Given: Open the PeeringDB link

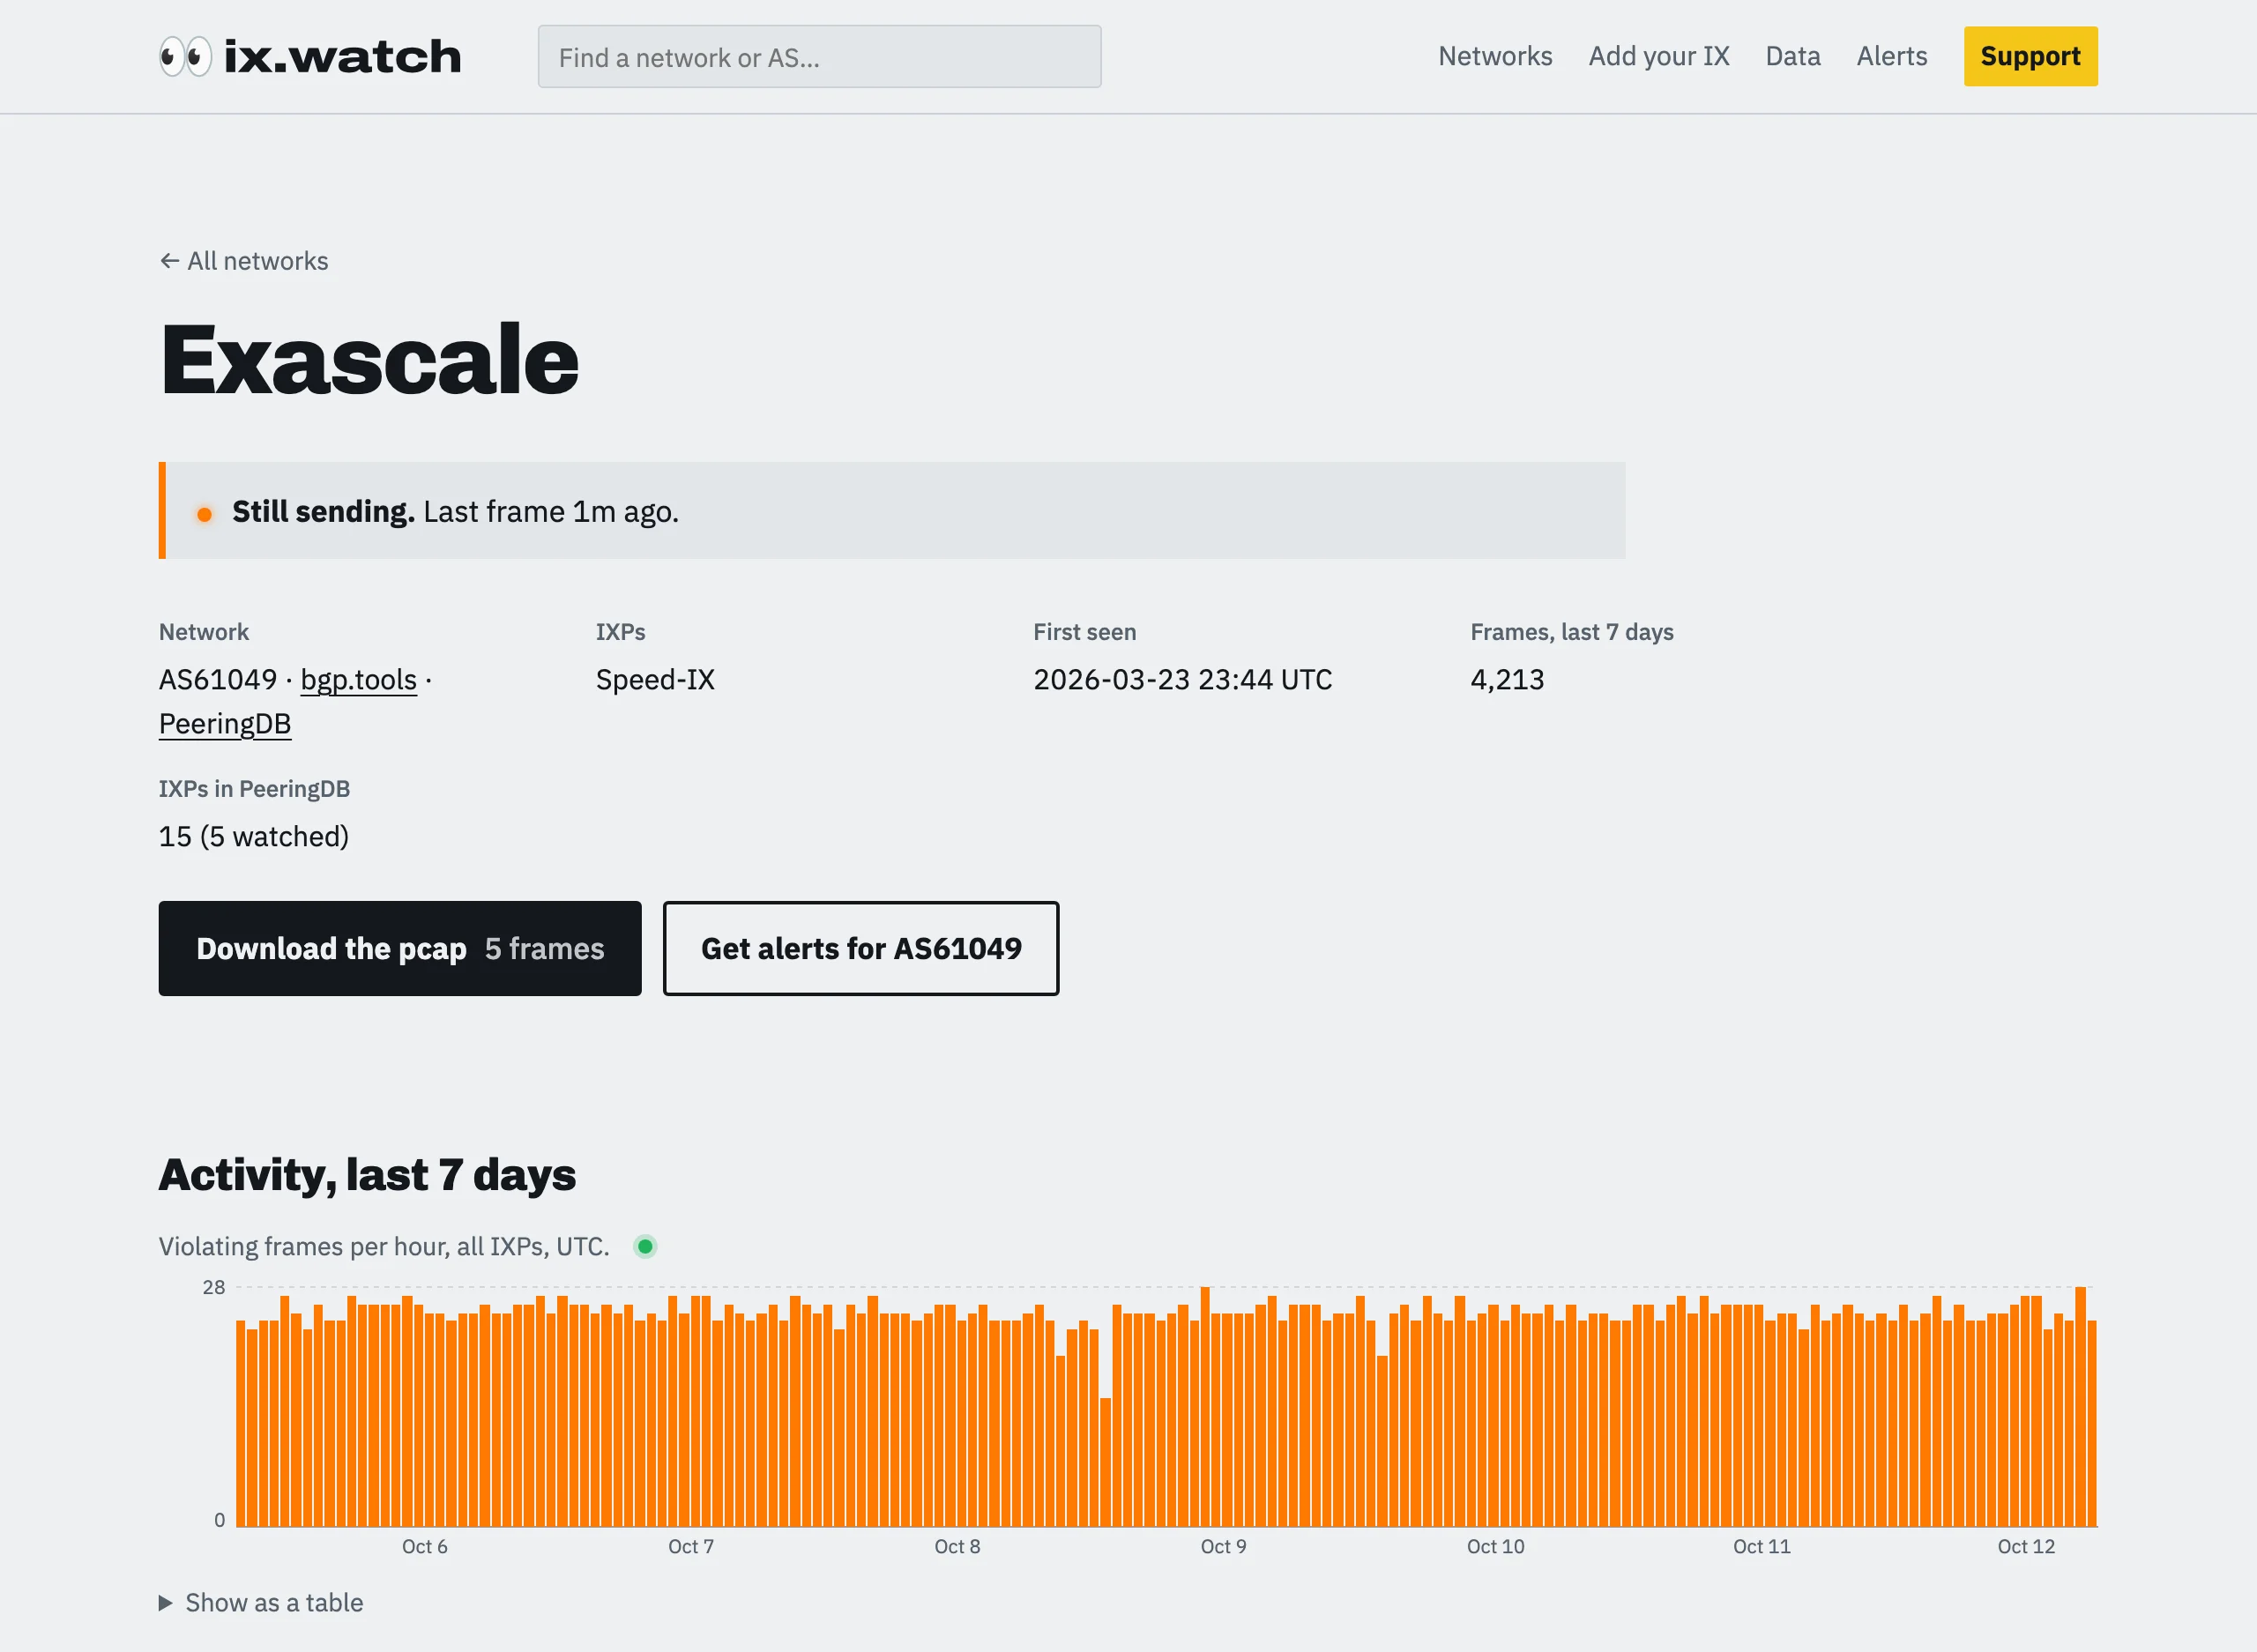Looking at the screenshot, I should 225,724.
